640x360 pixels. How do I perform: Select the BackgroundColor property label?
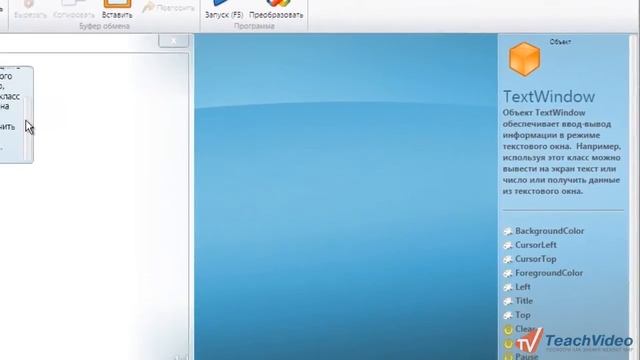coord(549,231)
